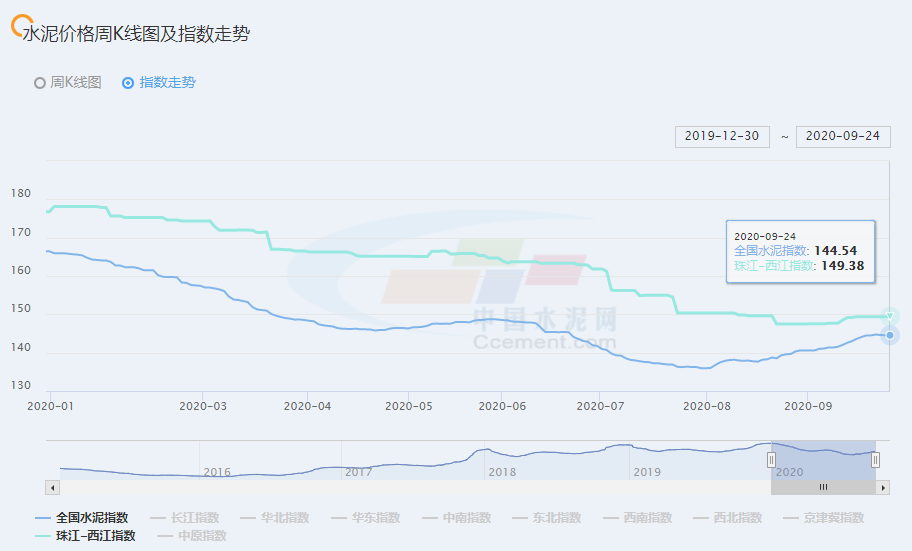Click the 2018 marker in the overview timeline

pos(502,472)
